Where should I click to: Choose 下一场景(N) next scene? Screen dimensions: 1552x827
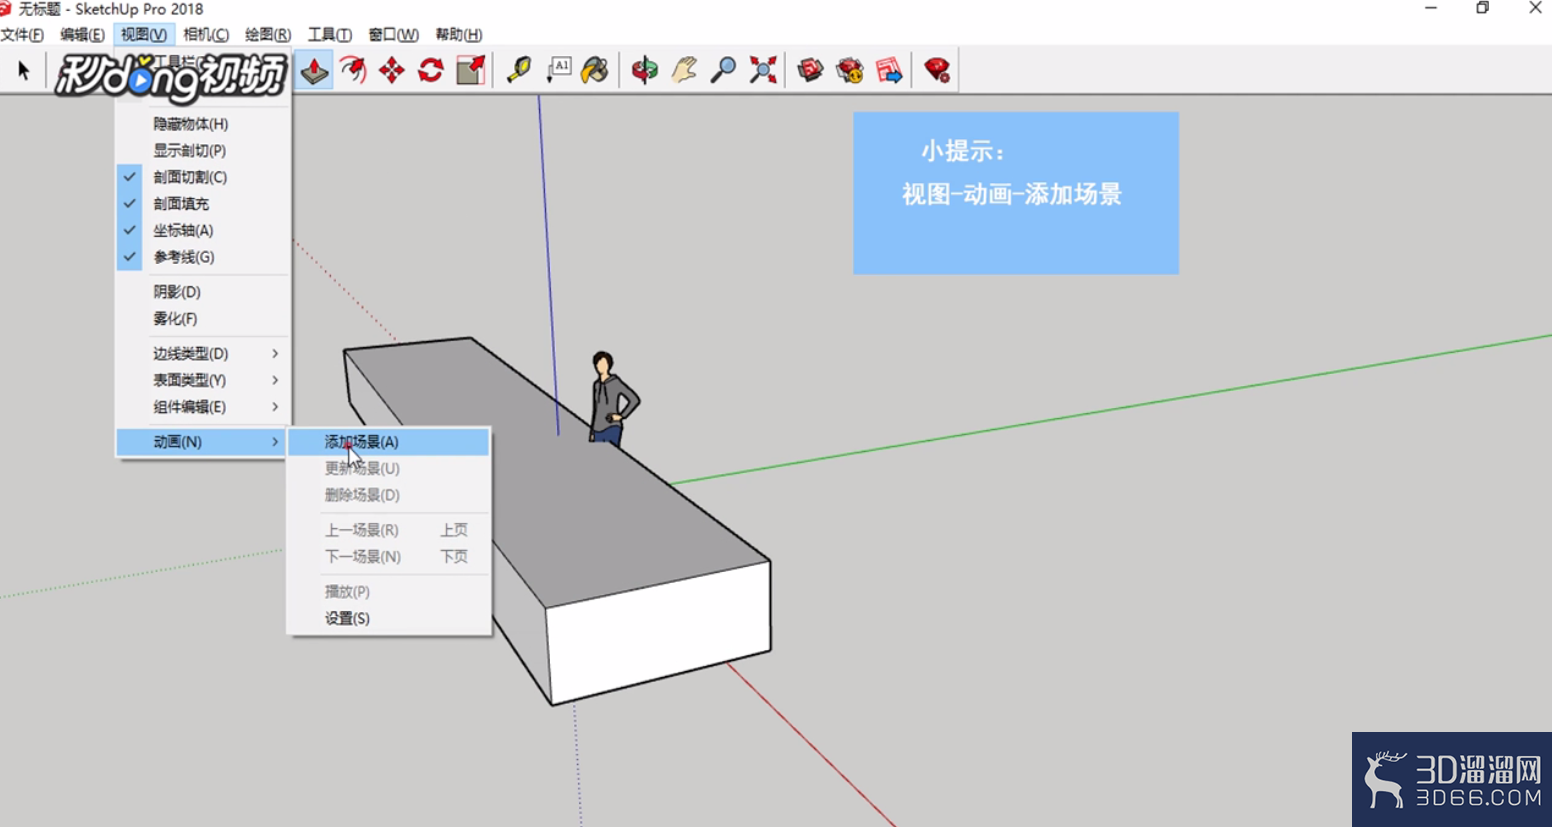(389, 557)
